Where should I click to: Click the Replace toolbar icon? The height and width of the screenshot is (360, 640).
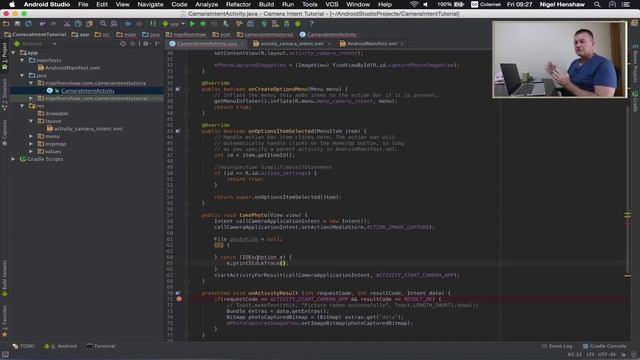coord(114,24)
